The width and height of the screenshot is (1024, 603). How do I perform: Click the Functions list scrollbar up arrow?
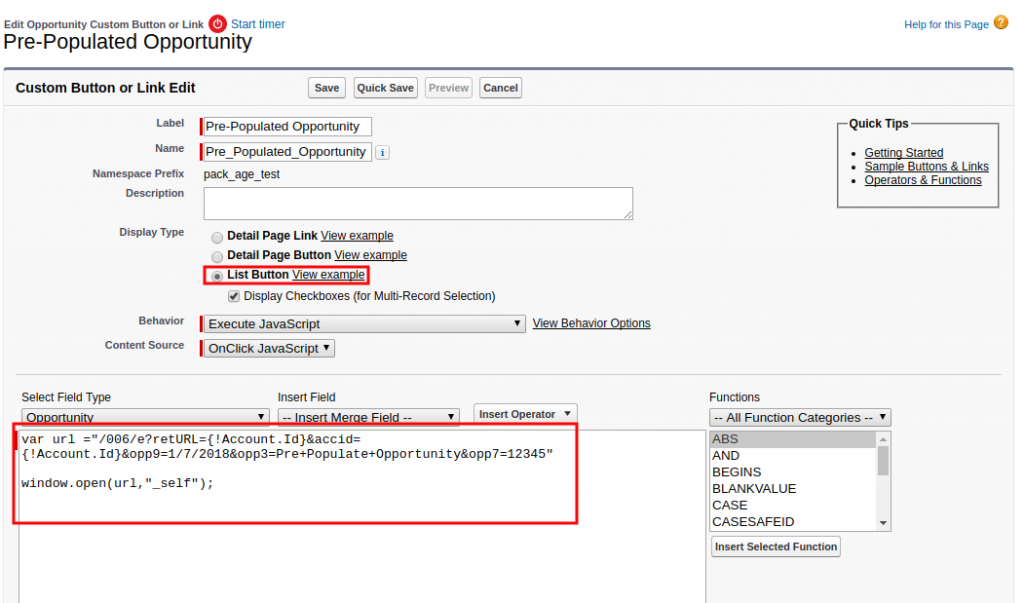point(883,439)
